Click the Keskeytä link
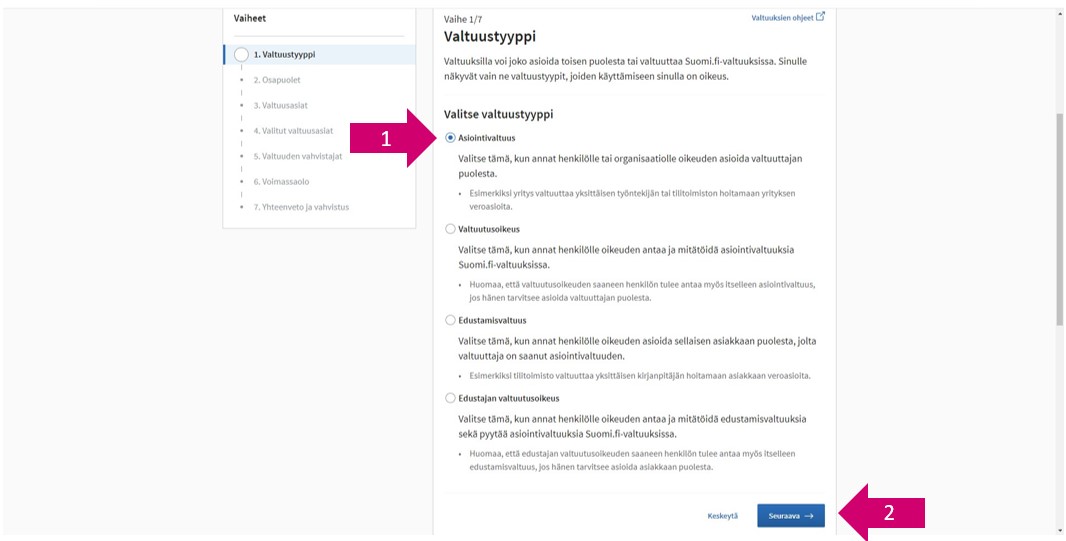 [722, 517]
